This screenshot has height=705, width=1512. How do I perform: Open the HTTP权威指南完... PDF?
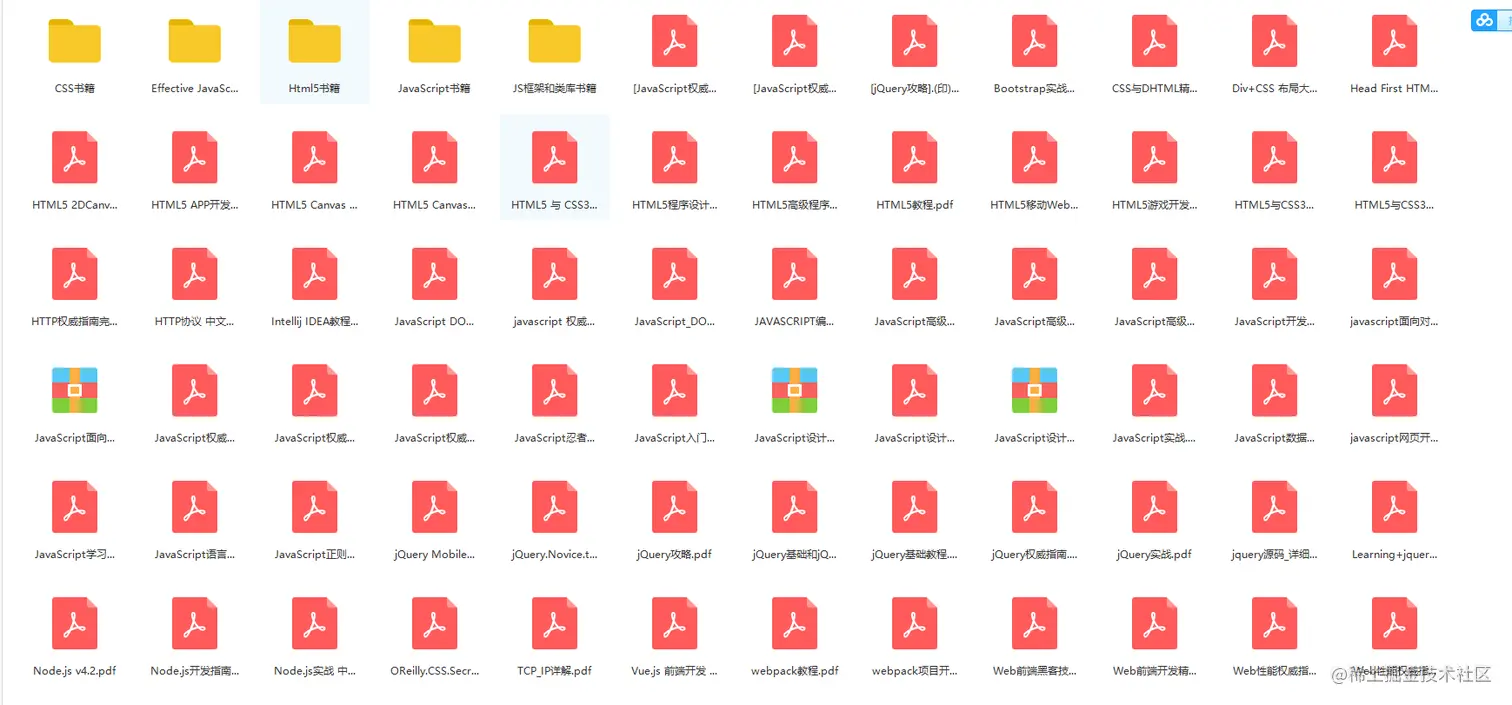(x=75, y=274)
